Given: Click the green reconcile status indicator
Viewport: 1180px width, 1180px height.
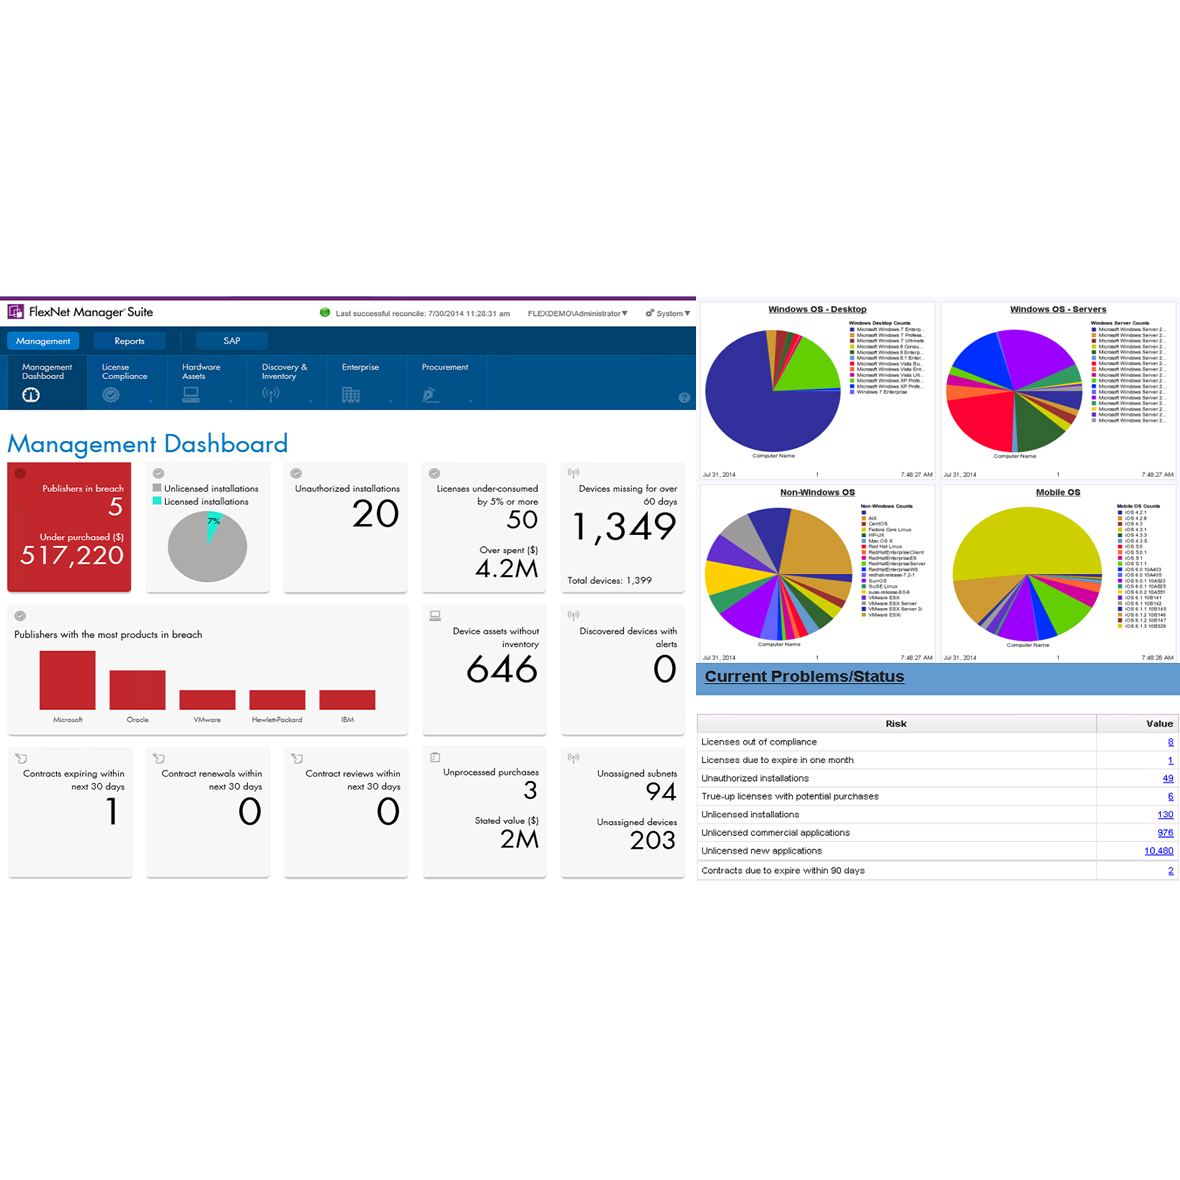Looking at the screenshot, I should (x=325, y=312).
